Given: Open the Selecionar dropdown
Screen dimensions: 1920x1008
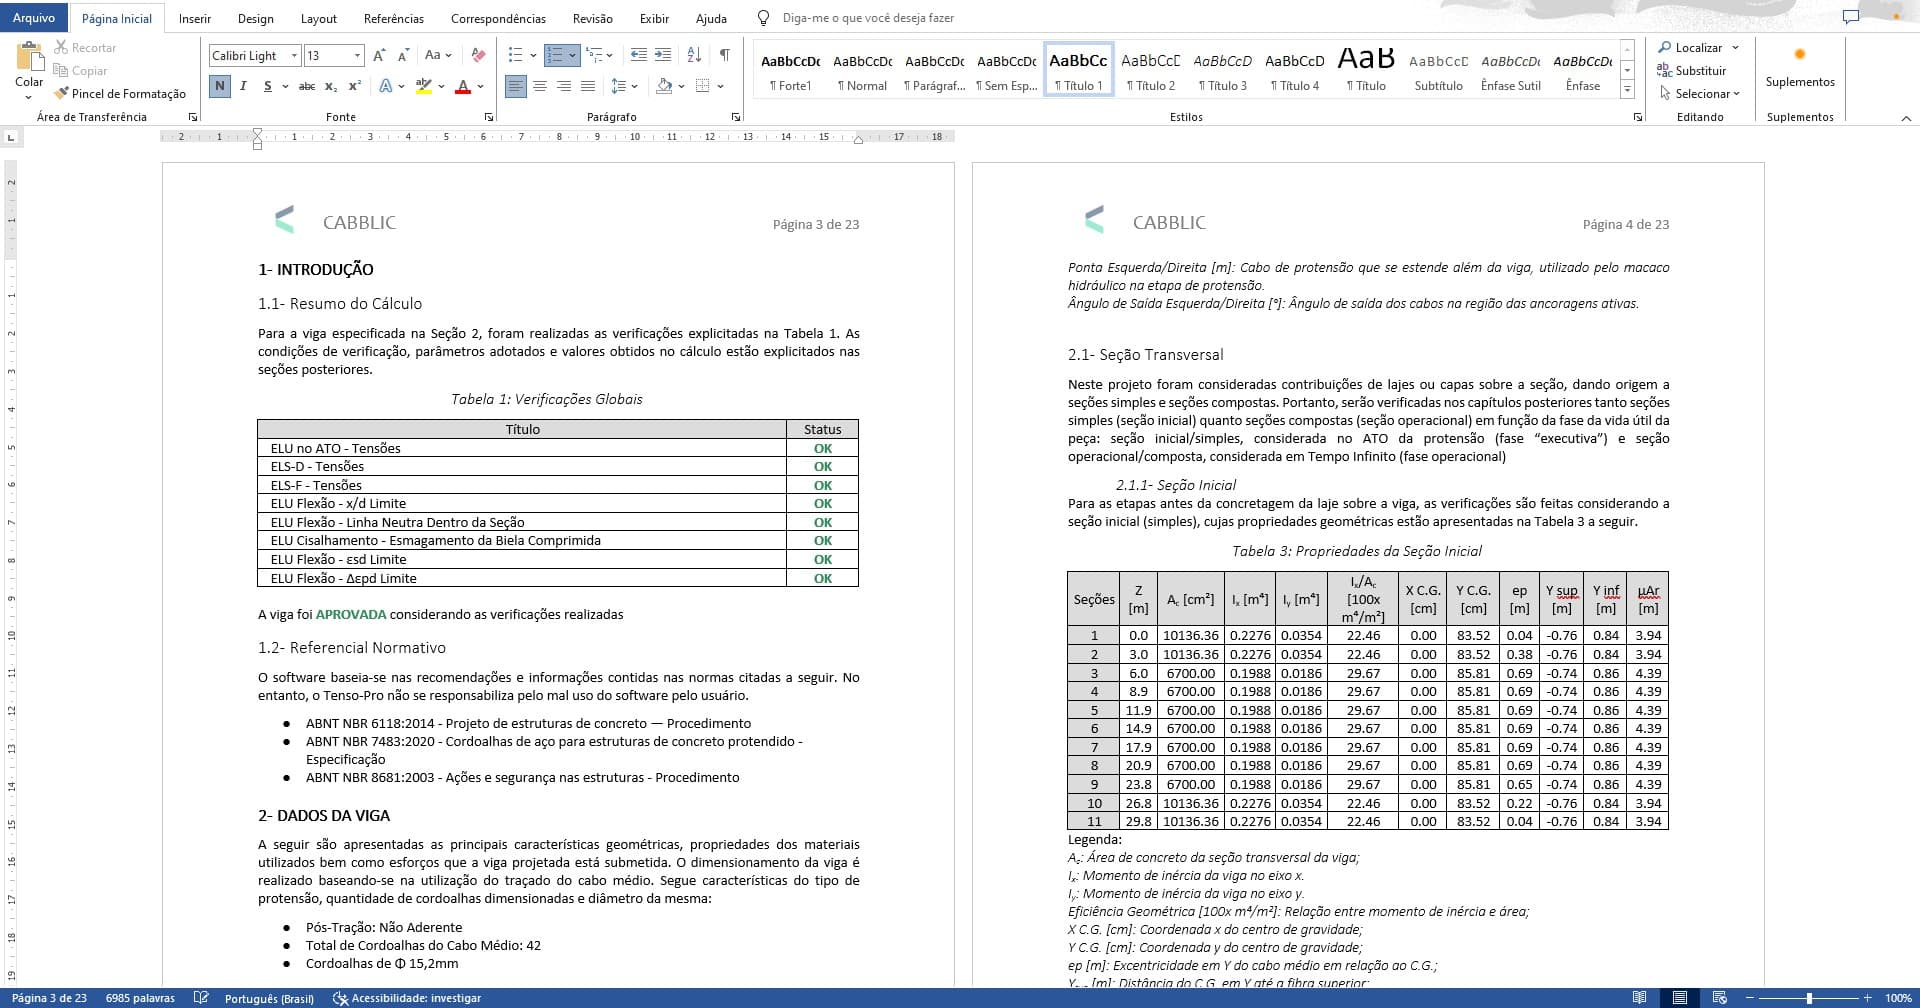Looking at the screenshot, I should coord(1700,93).
